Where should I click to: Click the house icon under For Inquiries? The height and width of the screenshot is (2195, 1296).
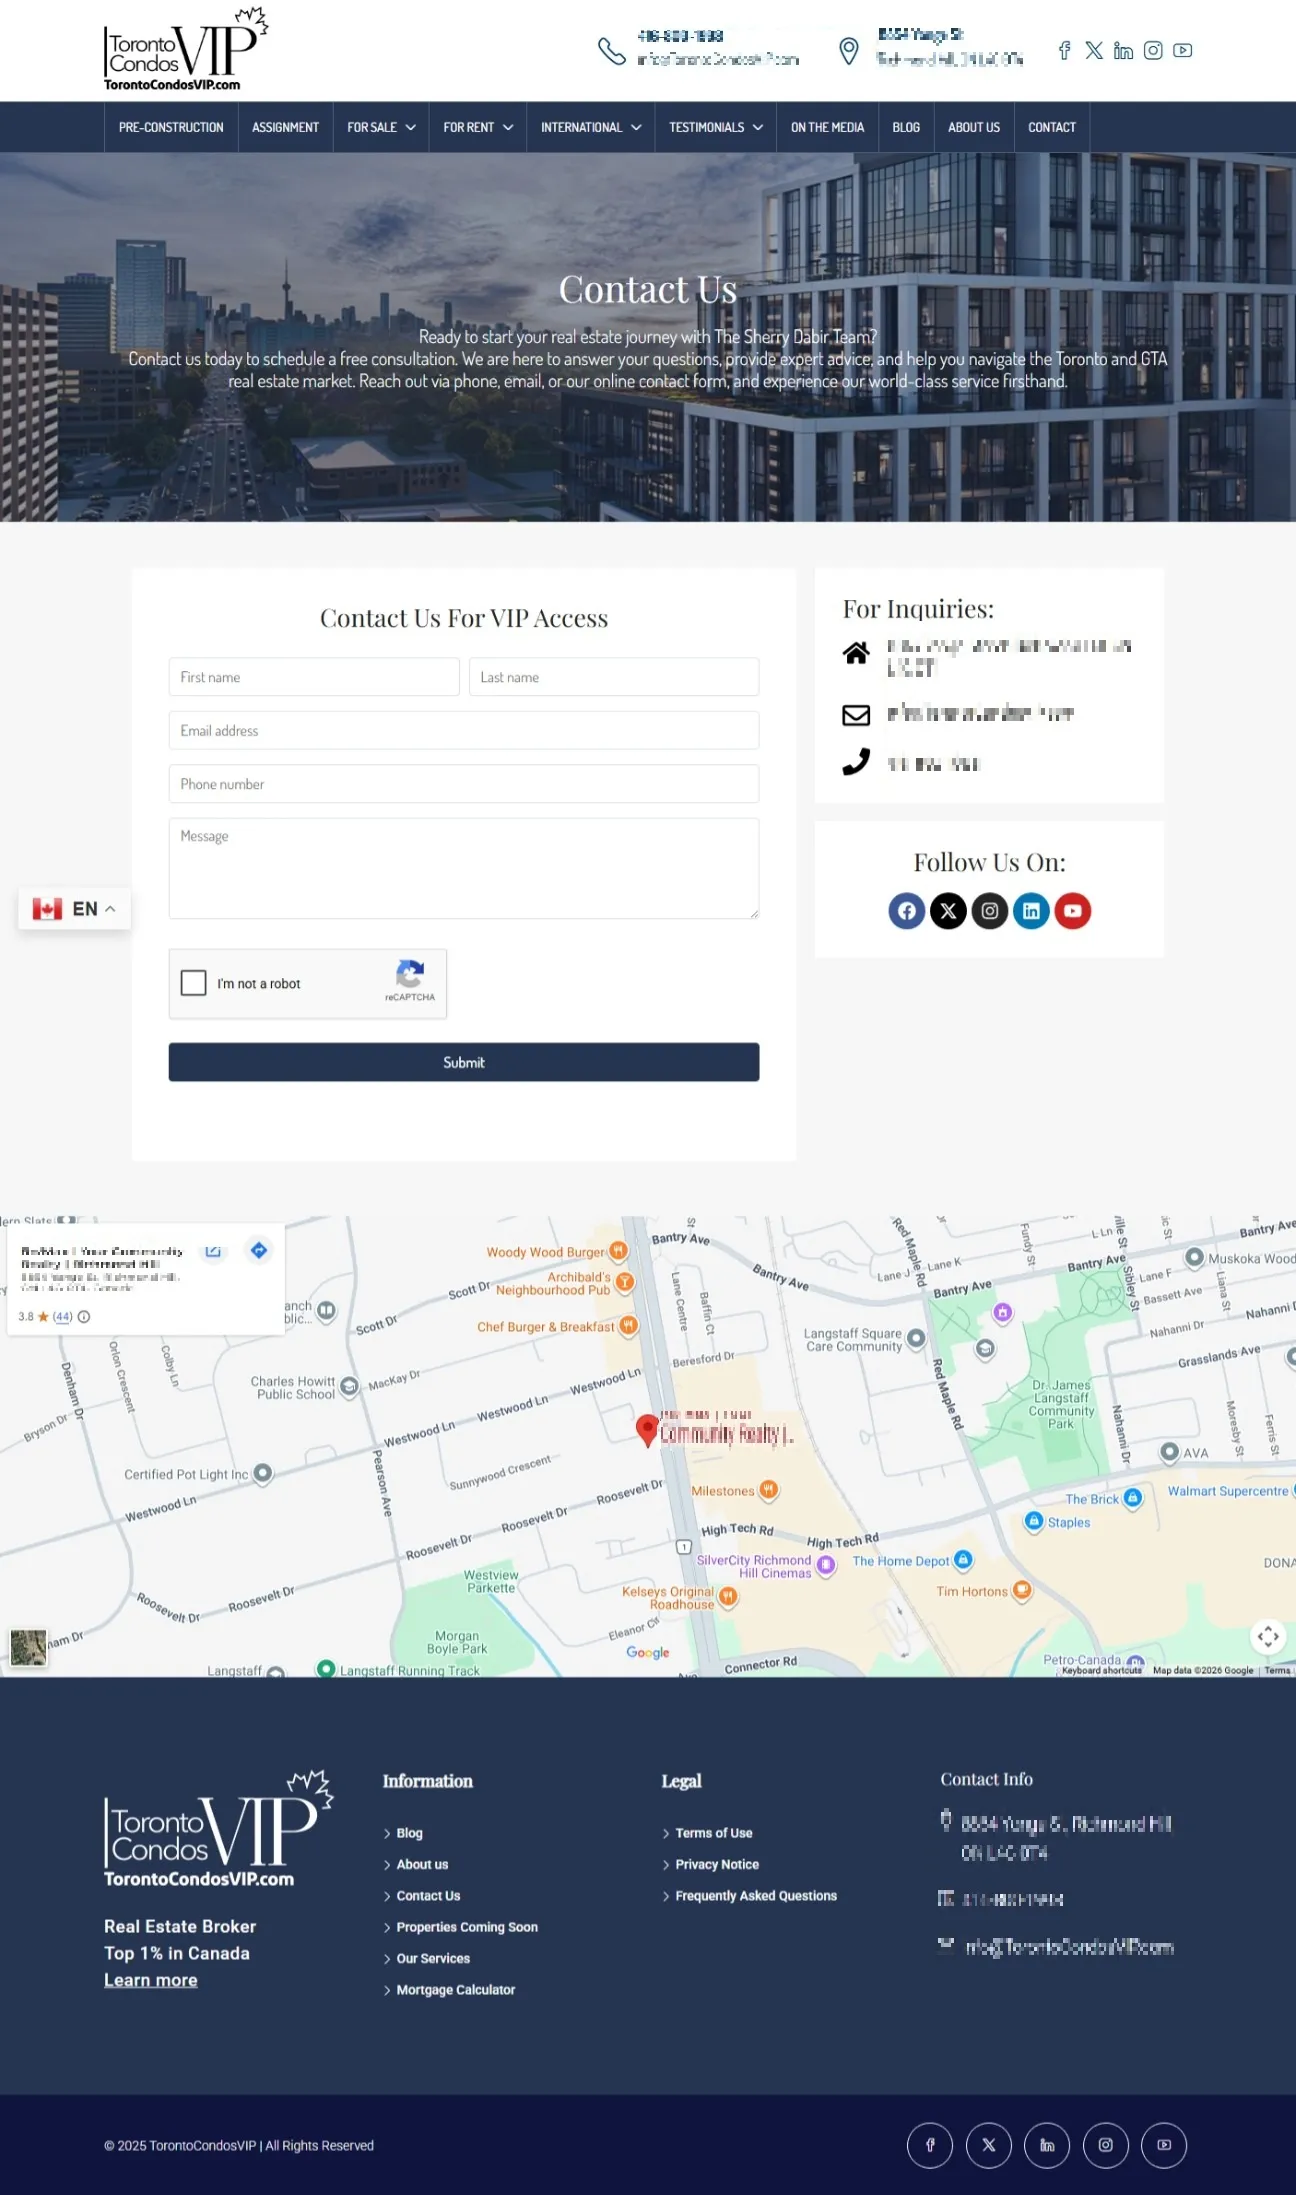click(x=856, y=653)
